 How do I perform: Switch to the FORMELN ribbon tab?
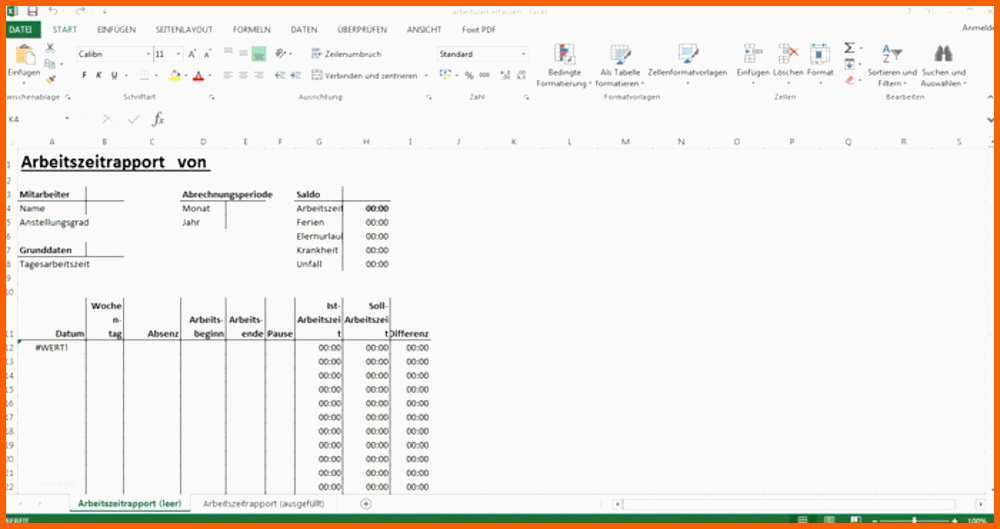tap(251, 30)
